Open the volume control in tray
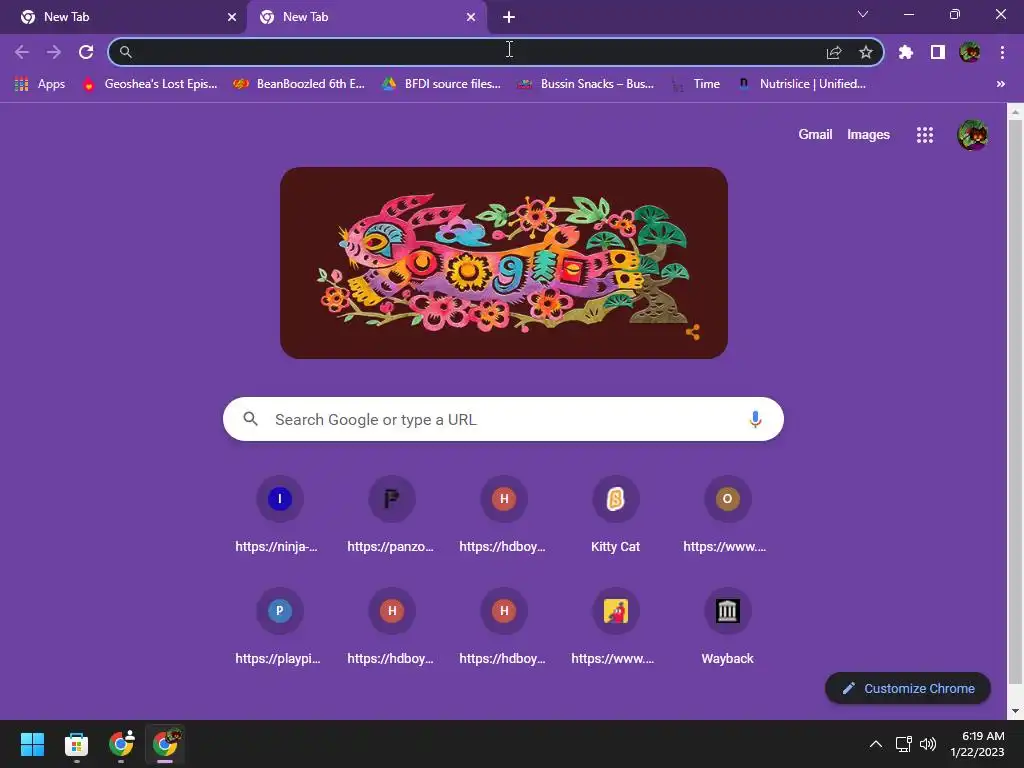 click(928, 744)
